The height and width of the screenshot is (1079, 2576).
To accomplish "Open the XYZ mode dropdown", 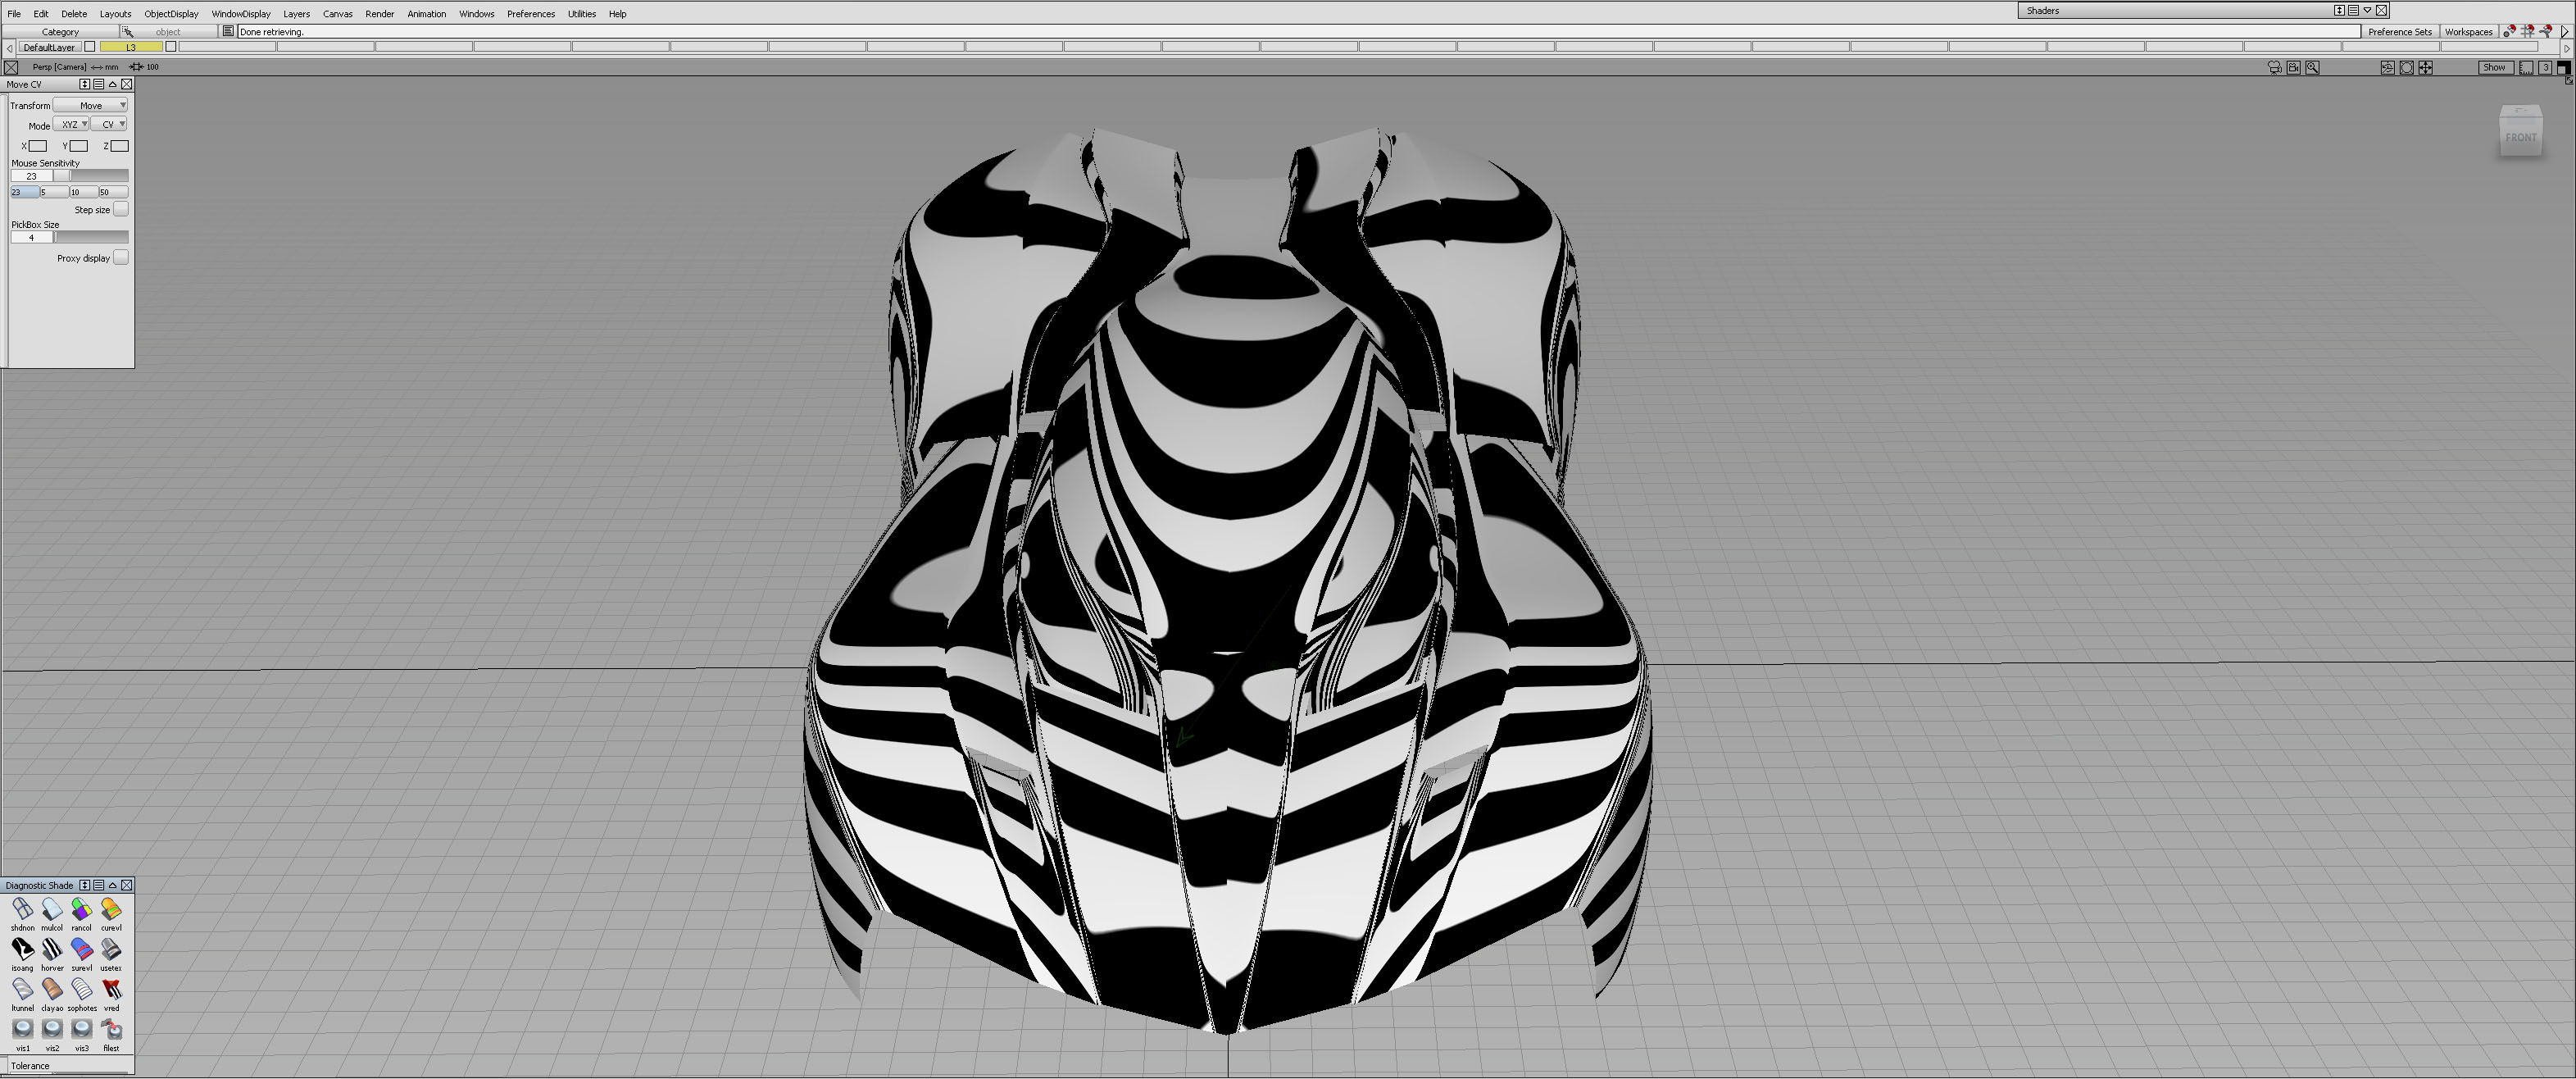I will (71, 125).
